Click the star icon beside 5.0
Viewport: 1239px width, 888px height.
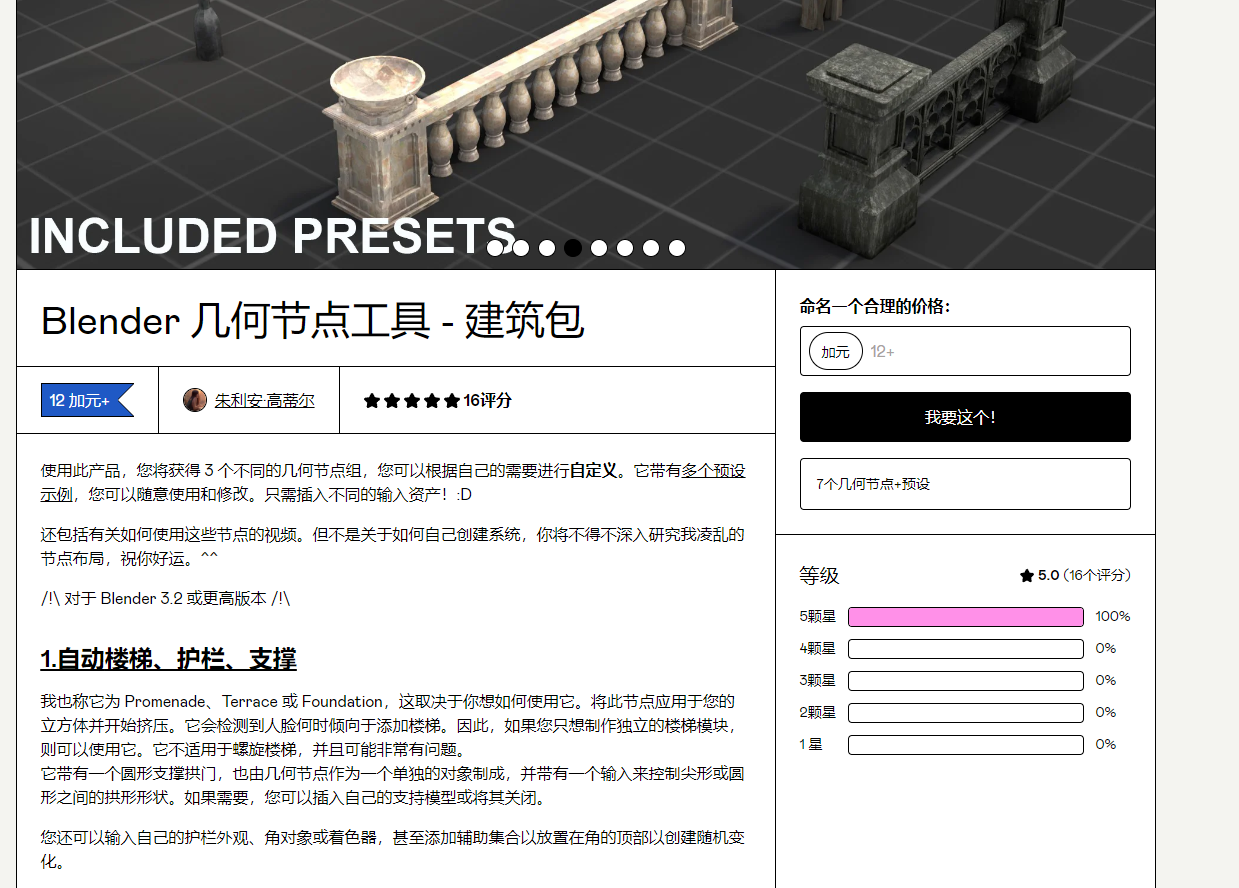pyautogui.click(x=1026, y=575)
